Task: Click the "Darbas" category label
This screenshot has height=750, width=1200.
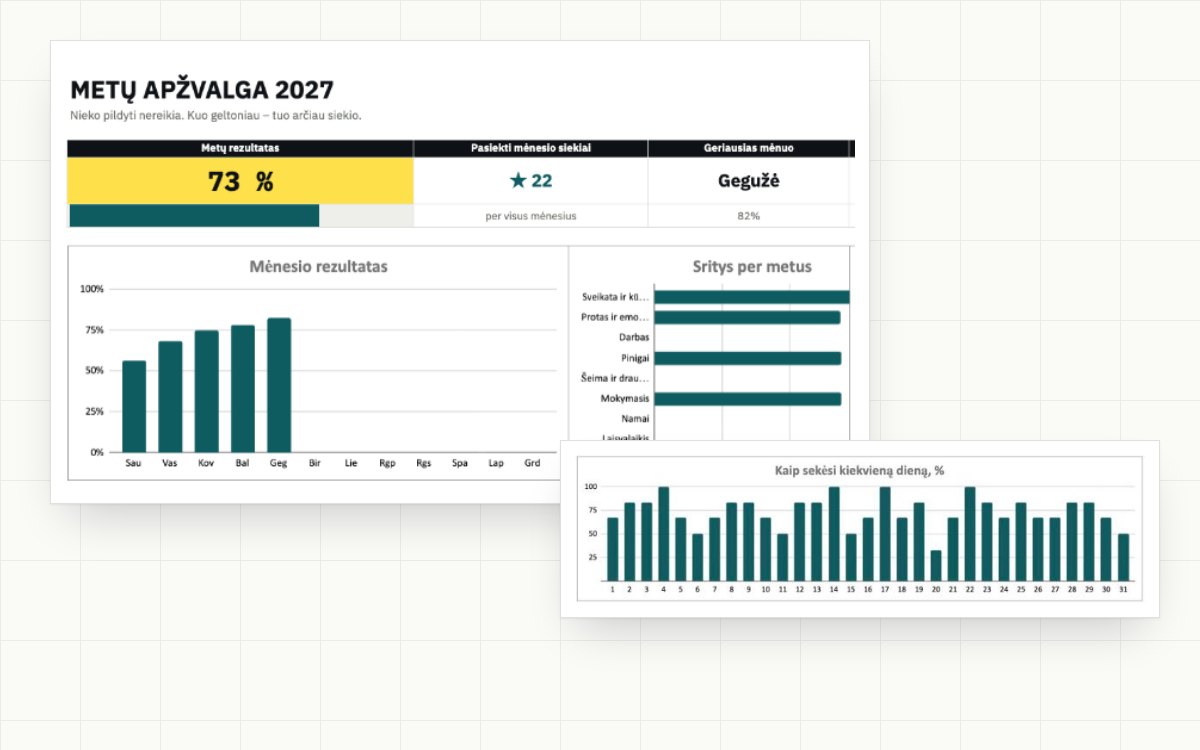Action: (633, 337)
